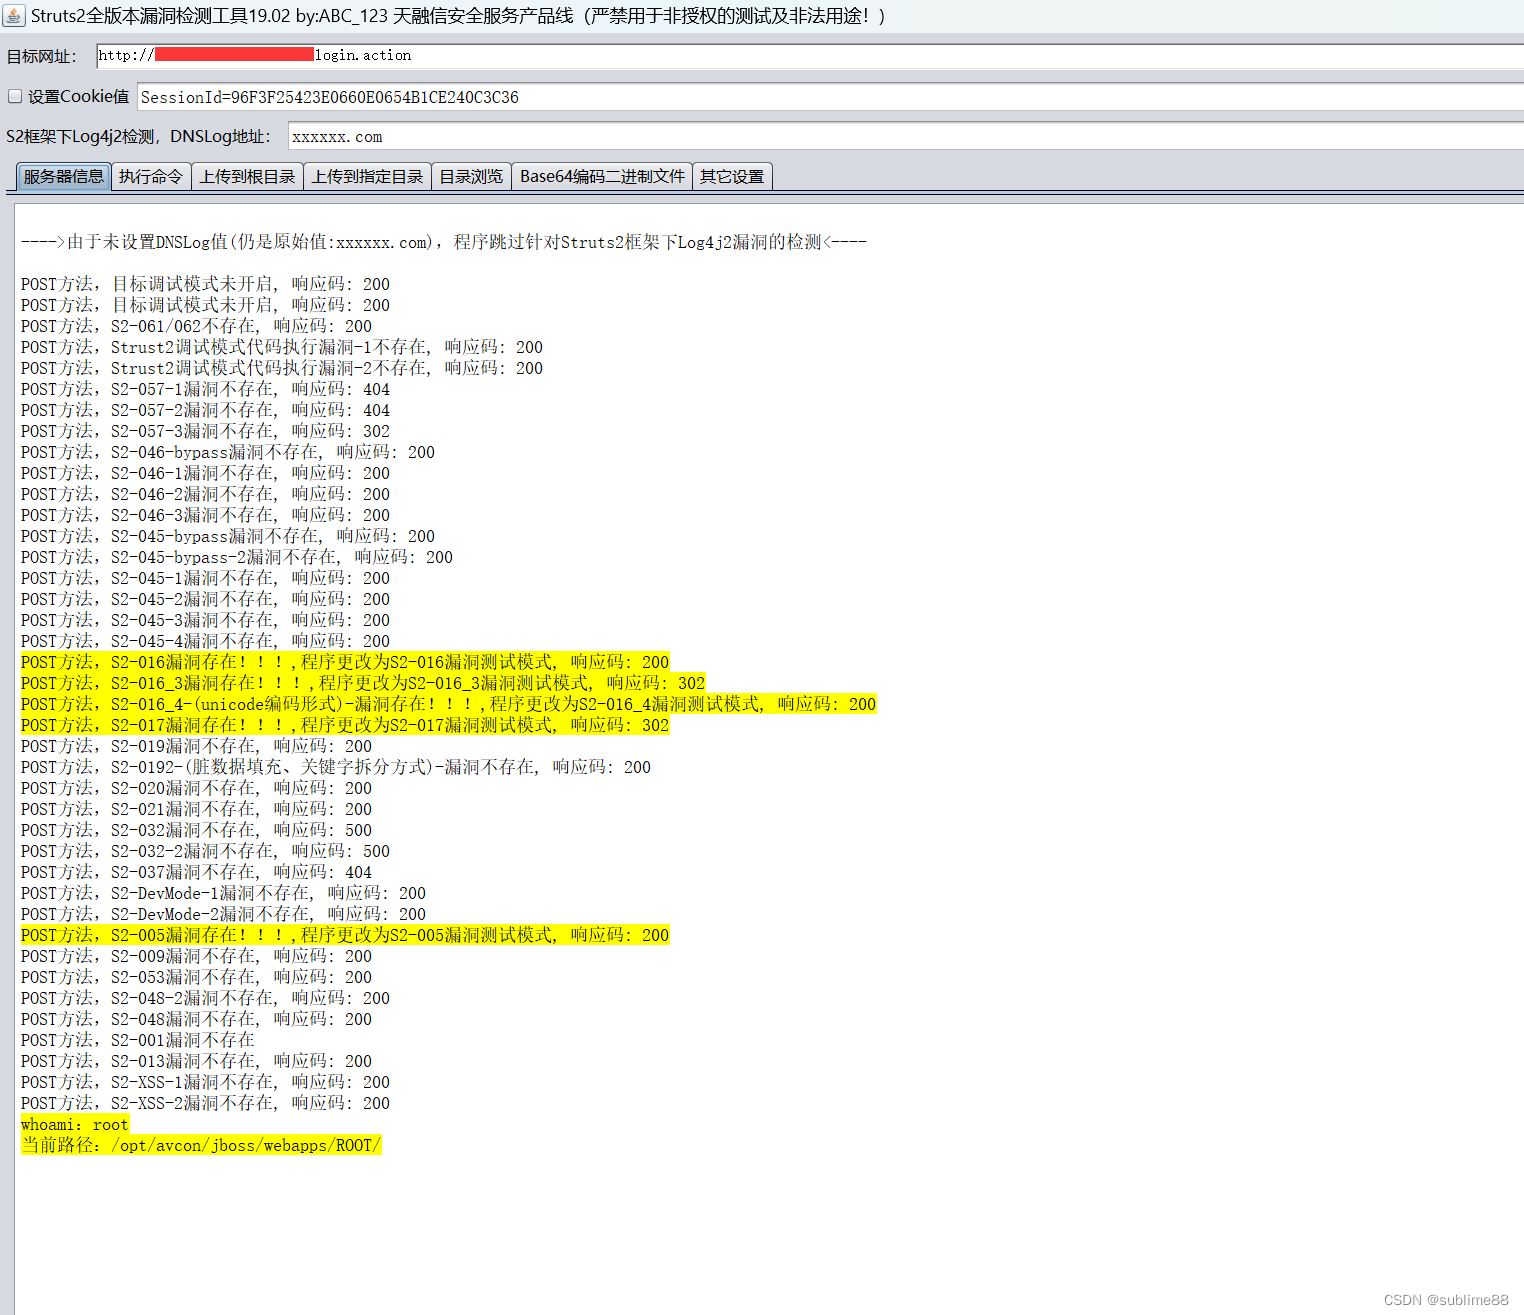This screenshot has width=1524, height=1315.
Task: Click the S2-001漏洞不存在 line
Action: point(138,1040)
